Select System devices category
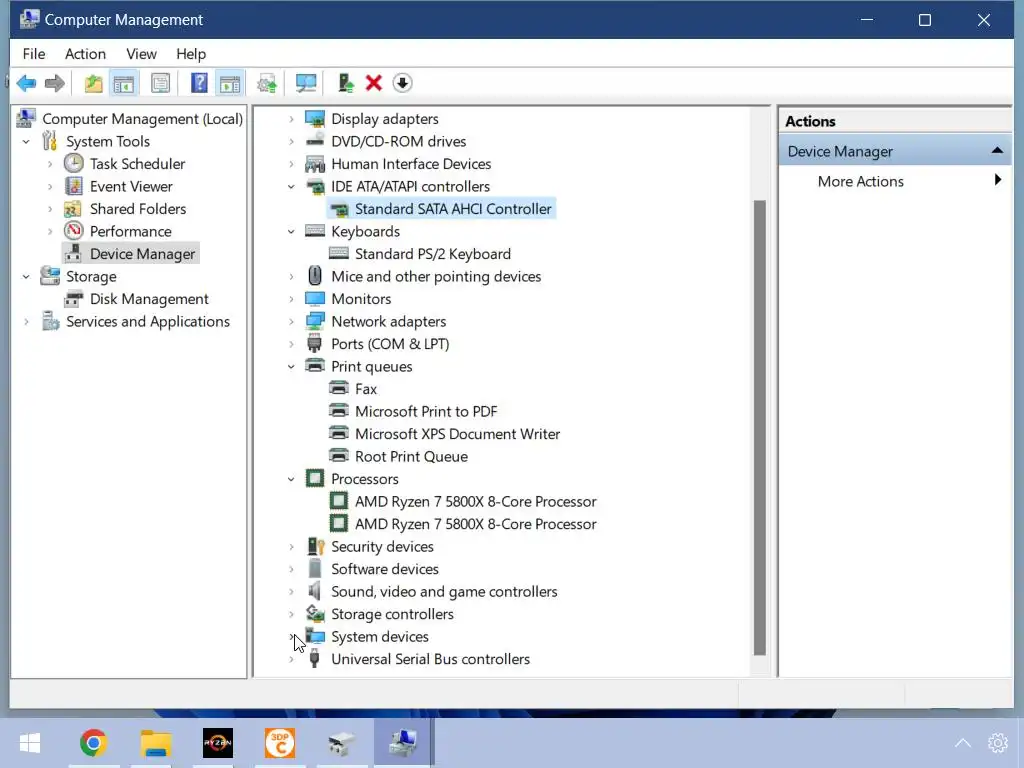Viewport: 1024px width, 768px height. (x=379, y=637)
